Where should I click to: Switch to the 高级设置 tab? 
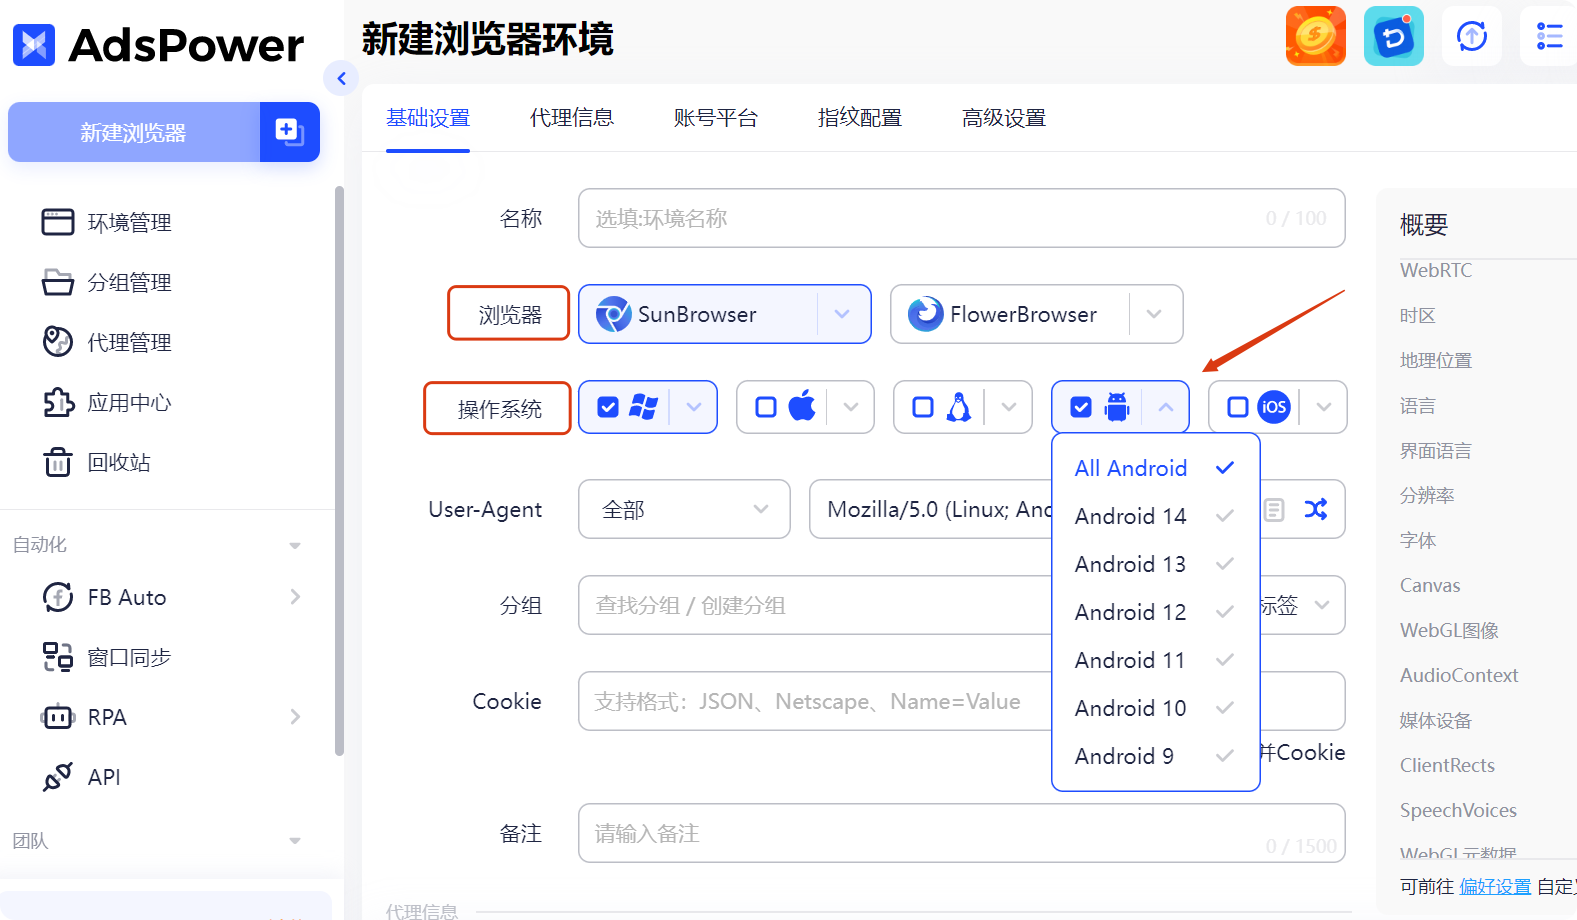pyautogui.click(x=1004, y=118)
